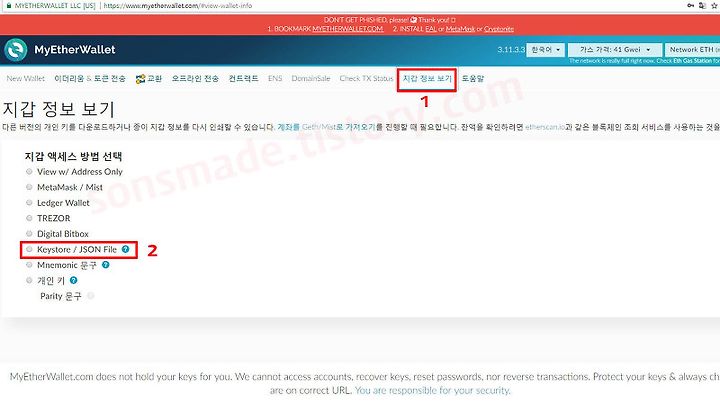Click the password key icon in address bar

click(x=690, y=6)
